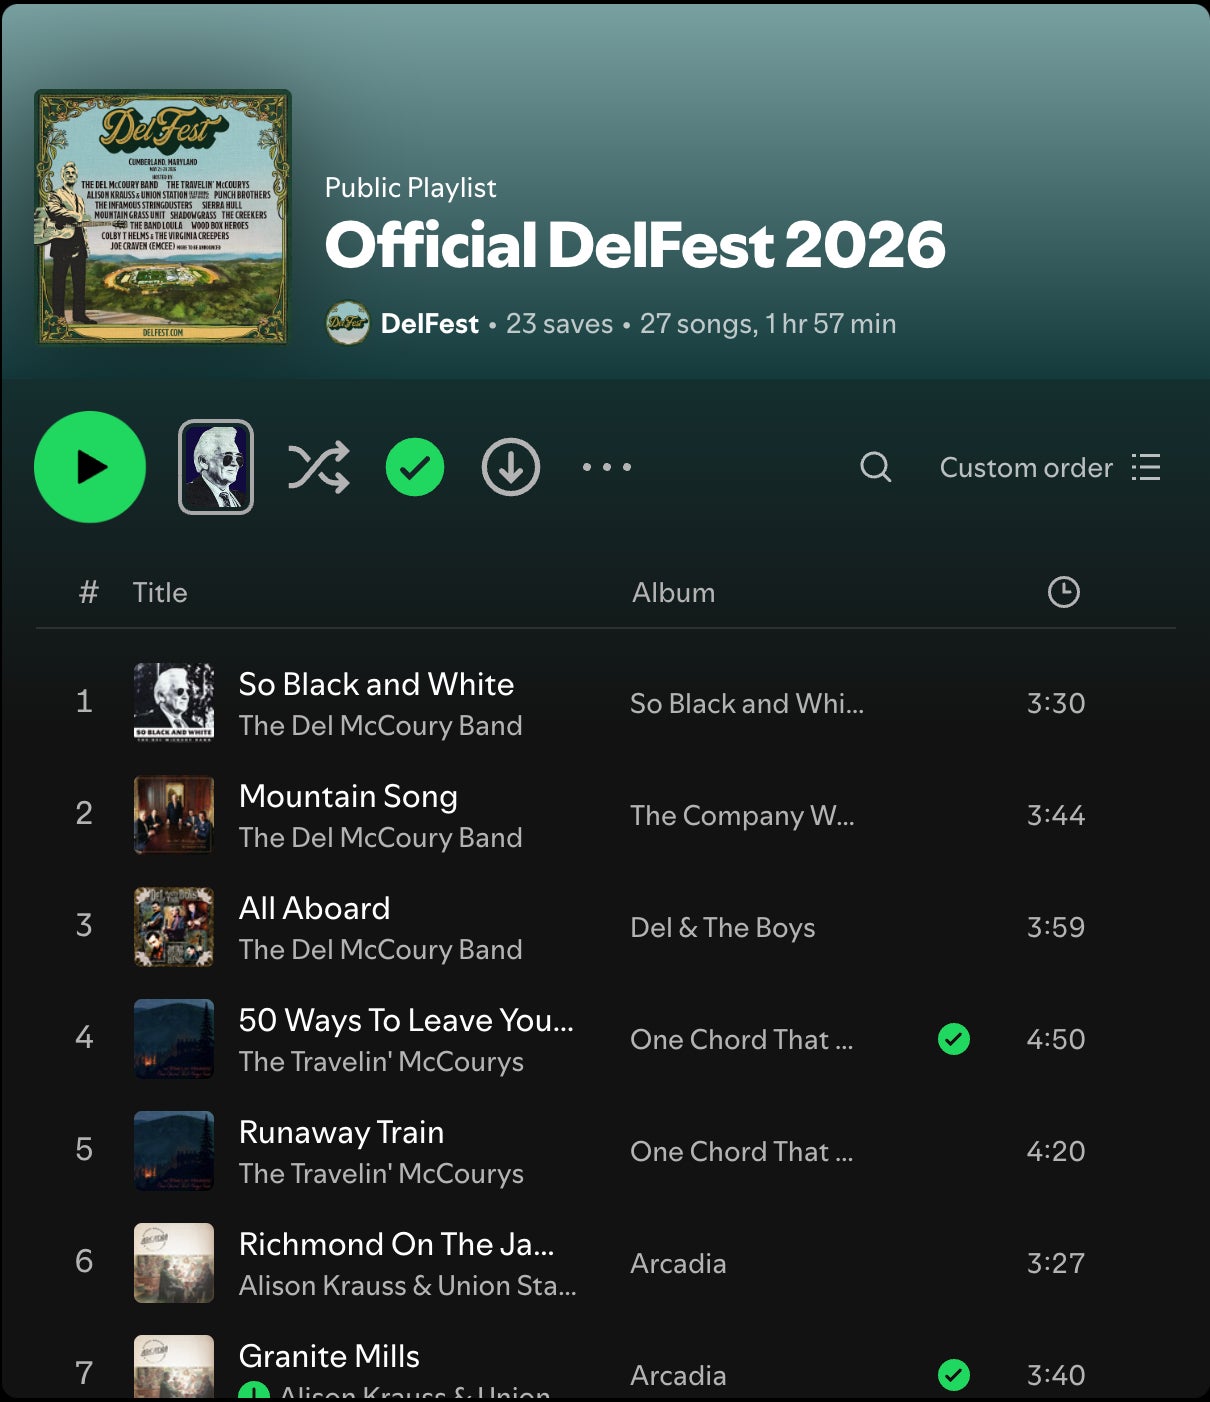Click the 23 saves count

559,324
